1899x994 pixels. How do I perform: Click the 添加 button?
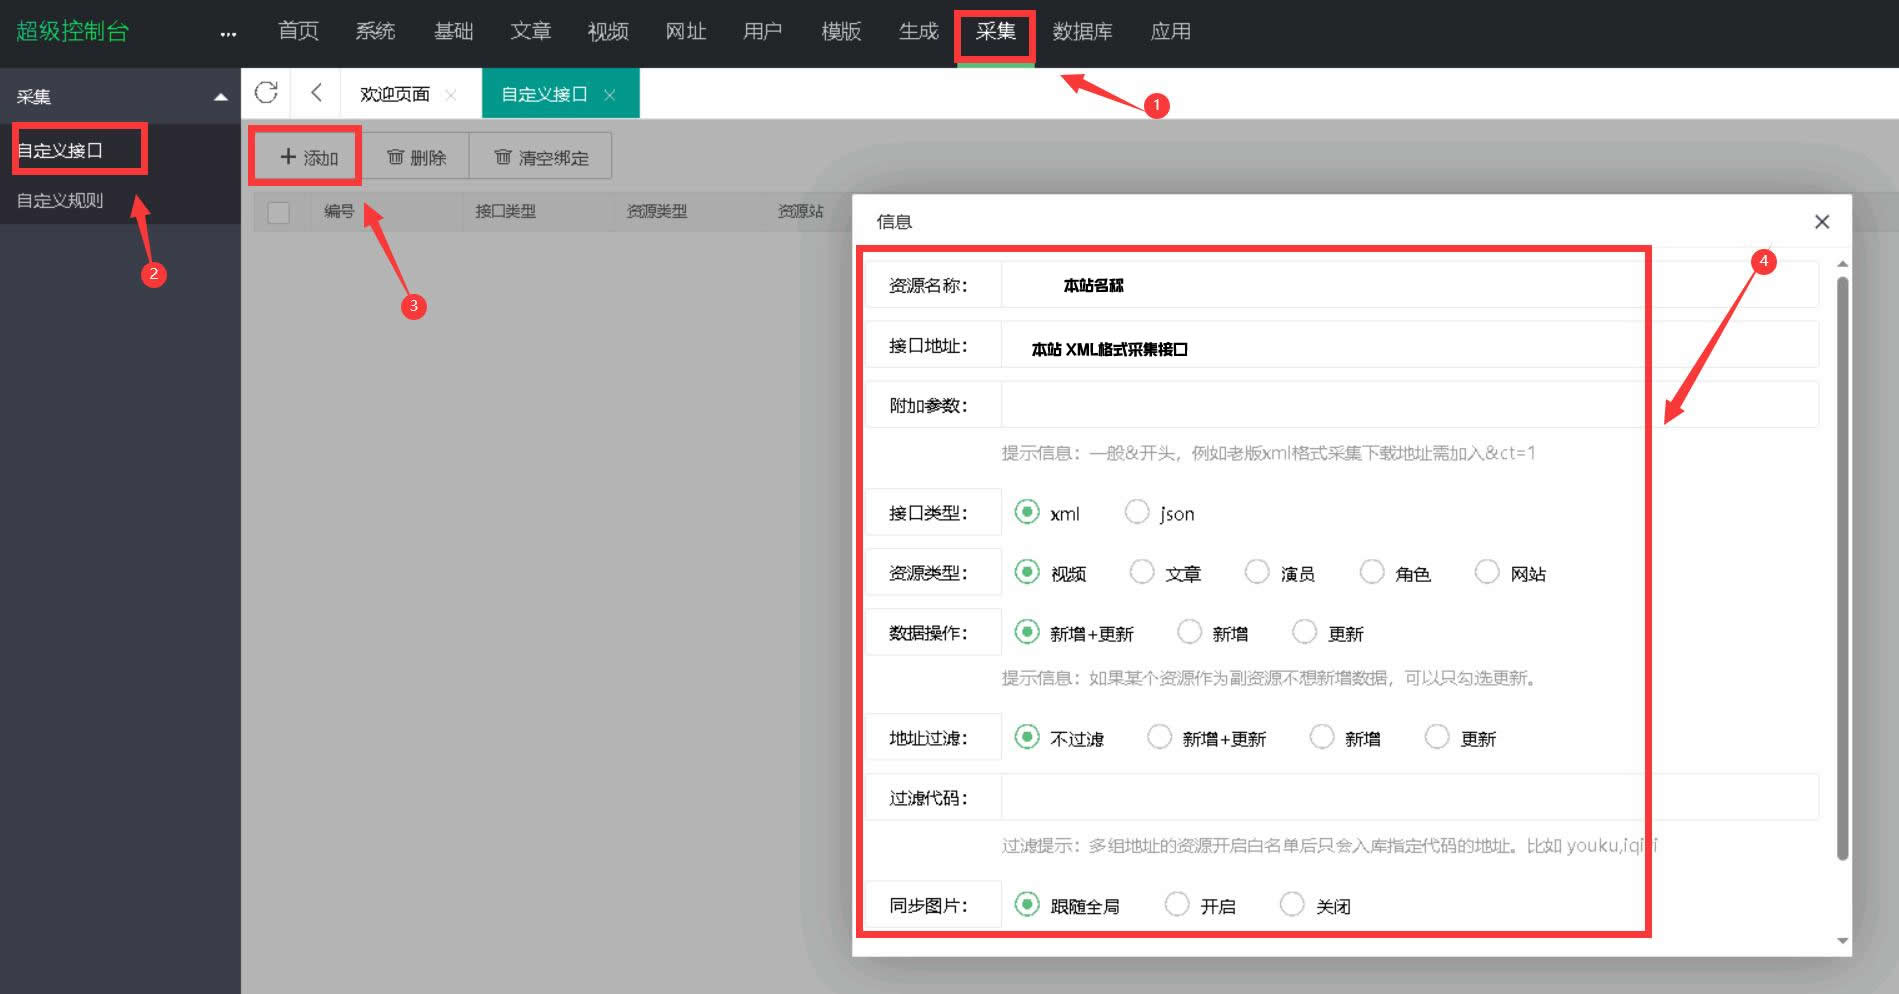[305, 156]
